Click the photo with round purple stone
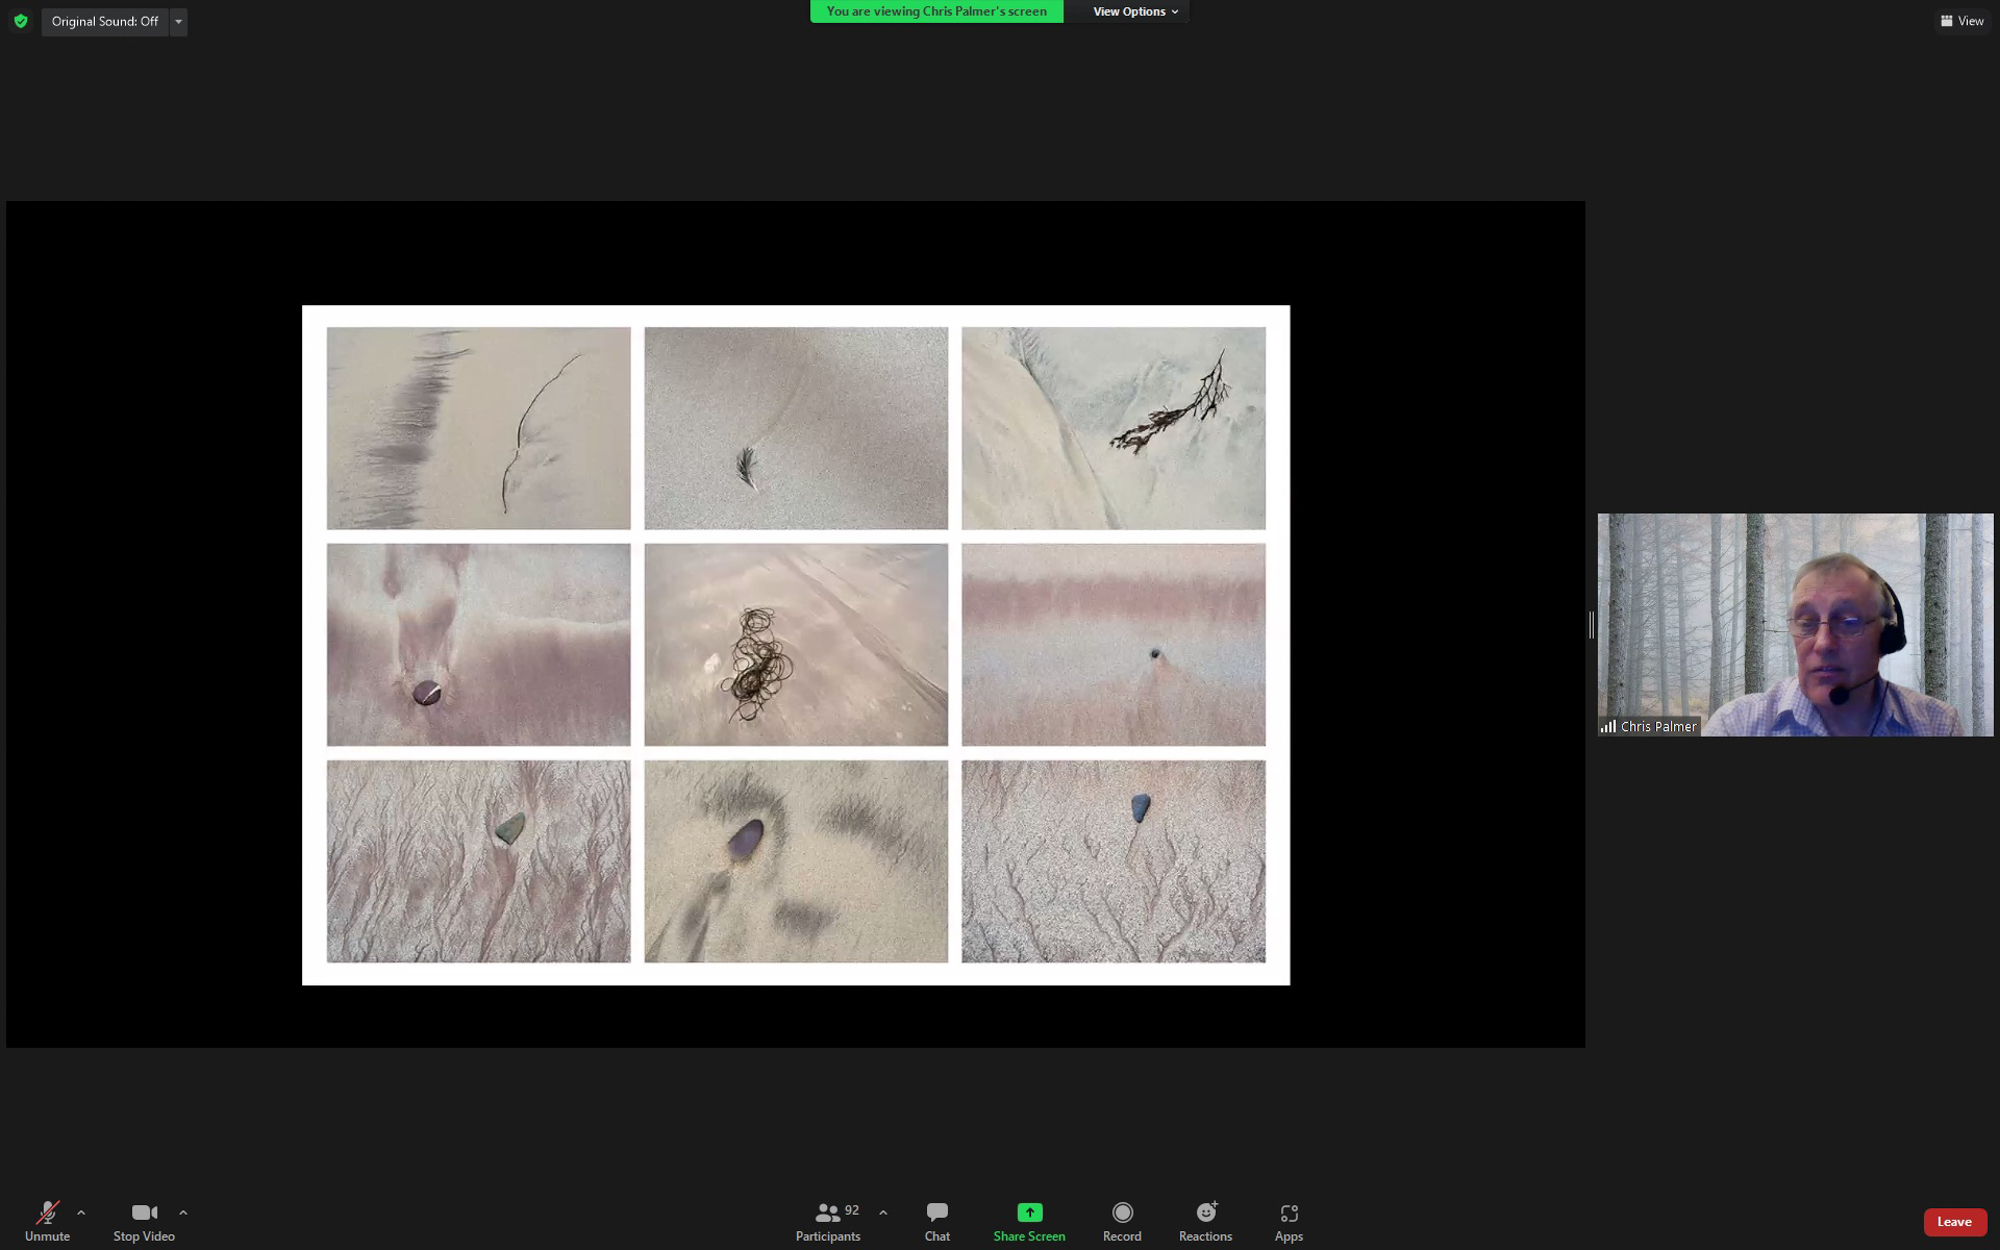Viewport: 2000px width, 1250px height. point(479,645)
